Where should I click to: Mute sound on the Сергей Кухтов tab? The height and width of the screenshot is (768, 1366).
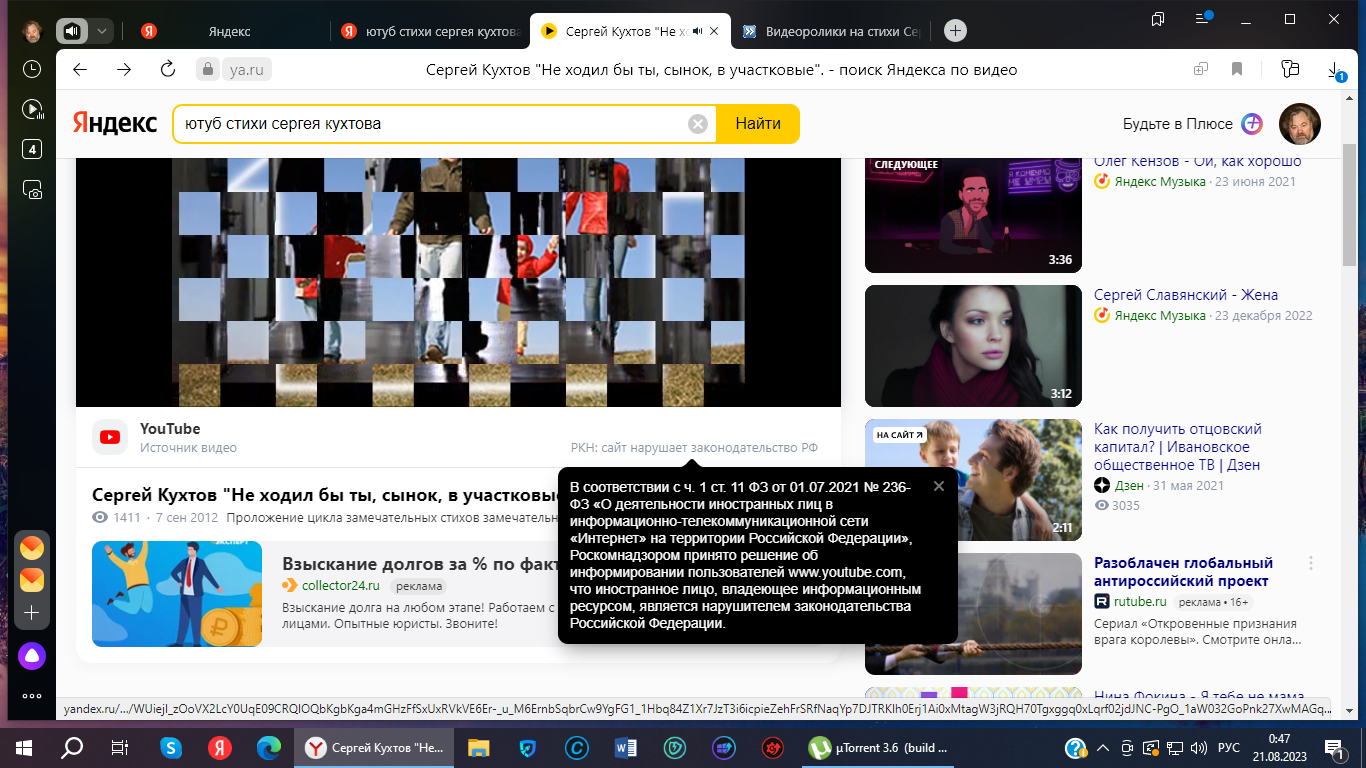697,31
